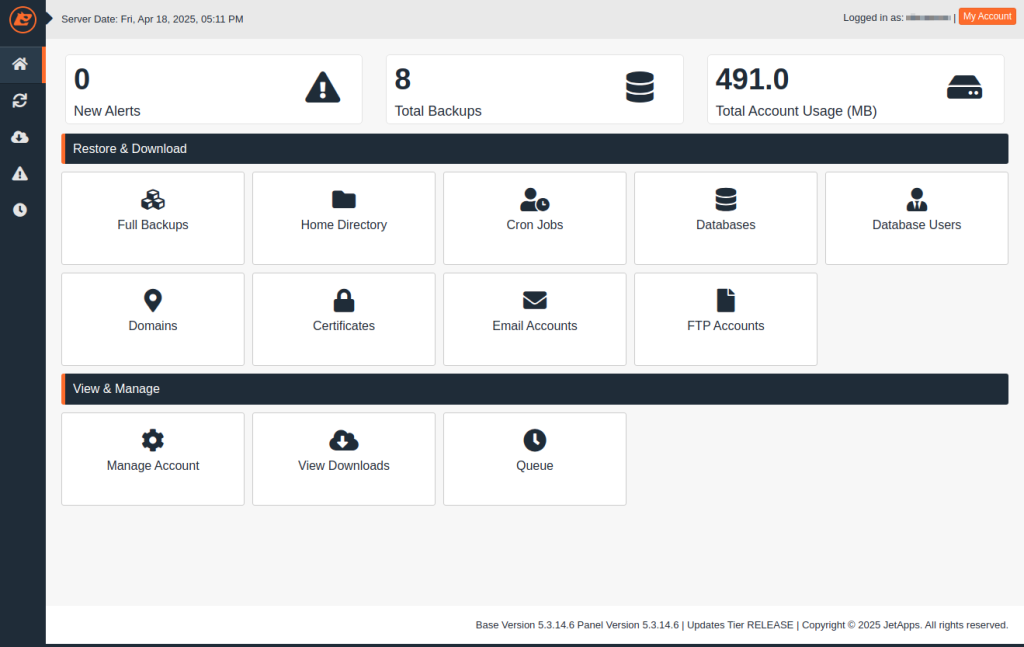The image size is (1024, 647).
Task: Click the Home Directory folder icon
Action: coord(344,200)
